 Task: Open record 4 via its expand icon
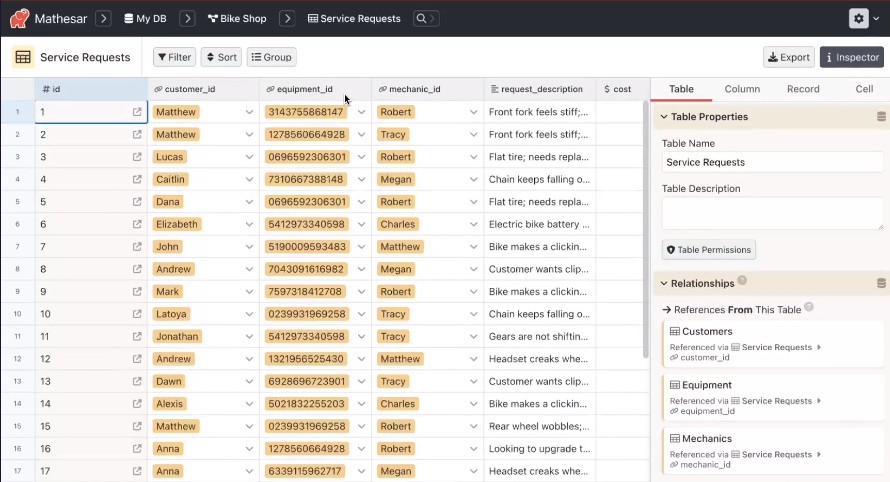tap(137, 179)
